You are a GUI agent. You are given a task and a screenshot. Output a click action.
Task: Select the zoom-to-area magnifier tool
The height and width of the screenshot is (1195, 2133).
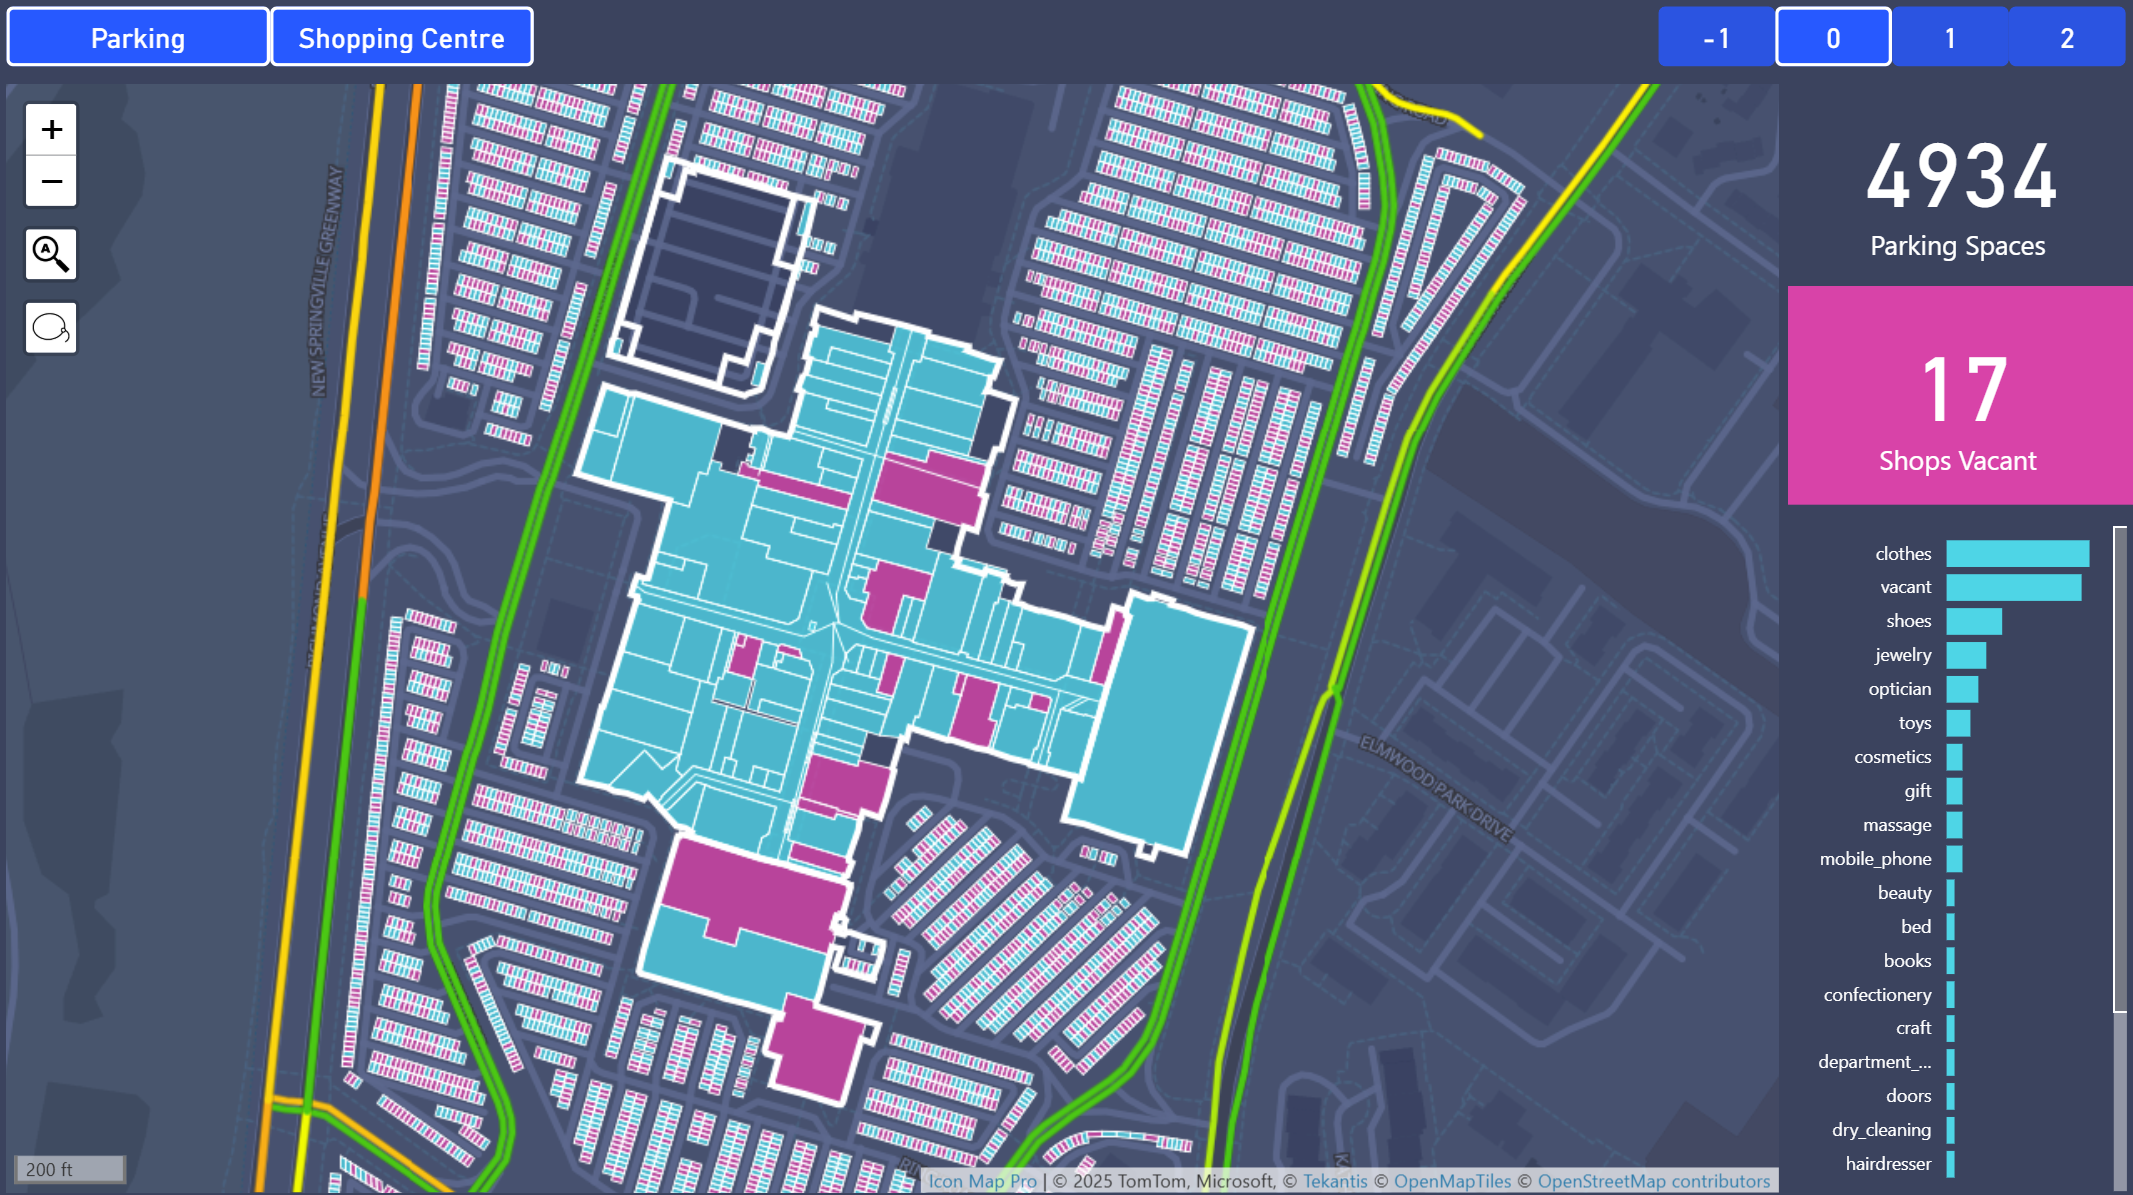click(x=50, y=254)
